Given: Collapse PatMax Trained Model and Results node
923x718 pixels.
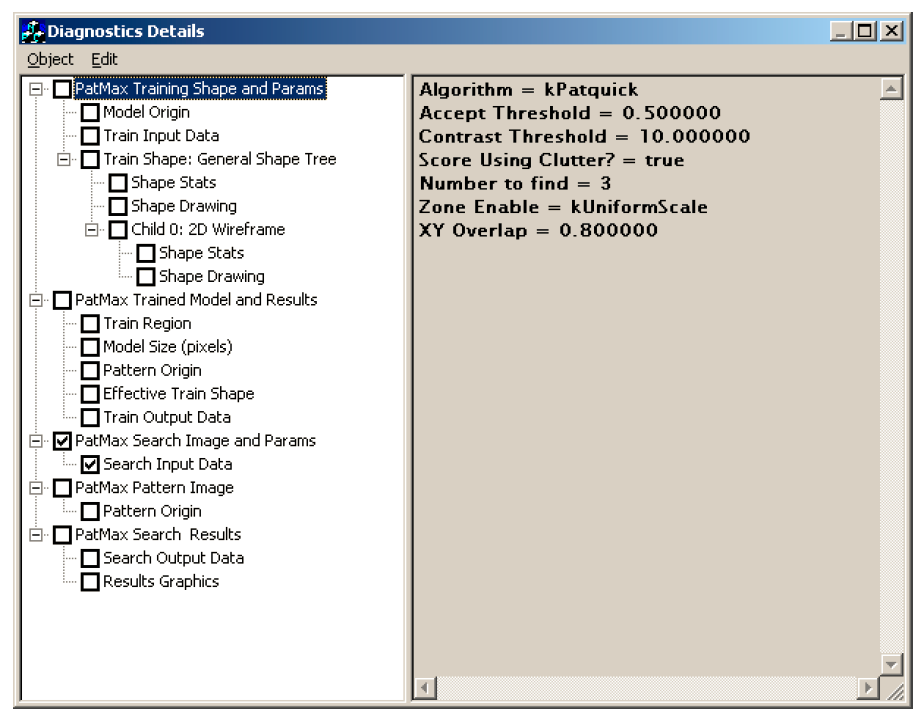Looking at the screenshot, I should click(x=37, y=300).
